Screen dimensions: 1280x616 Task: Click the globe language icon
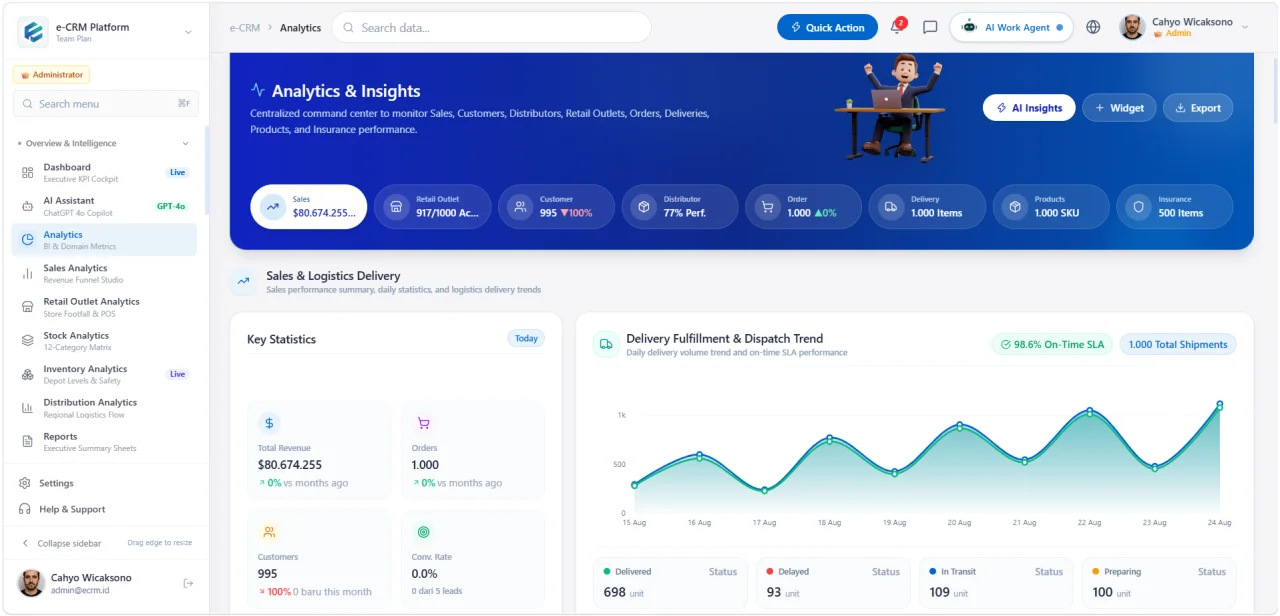(x=1093, y=27)
